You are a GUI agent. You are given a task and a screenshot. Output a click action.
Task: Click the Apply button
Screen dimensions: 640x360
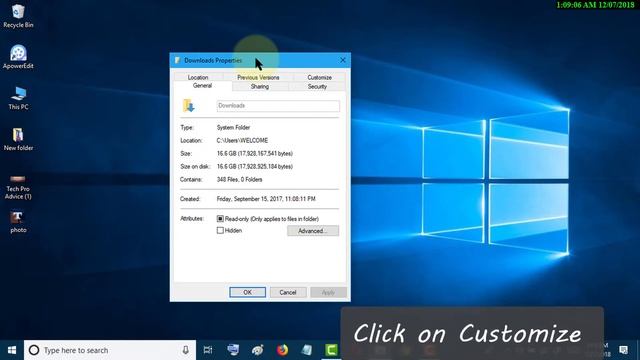(x=328, y=292)
